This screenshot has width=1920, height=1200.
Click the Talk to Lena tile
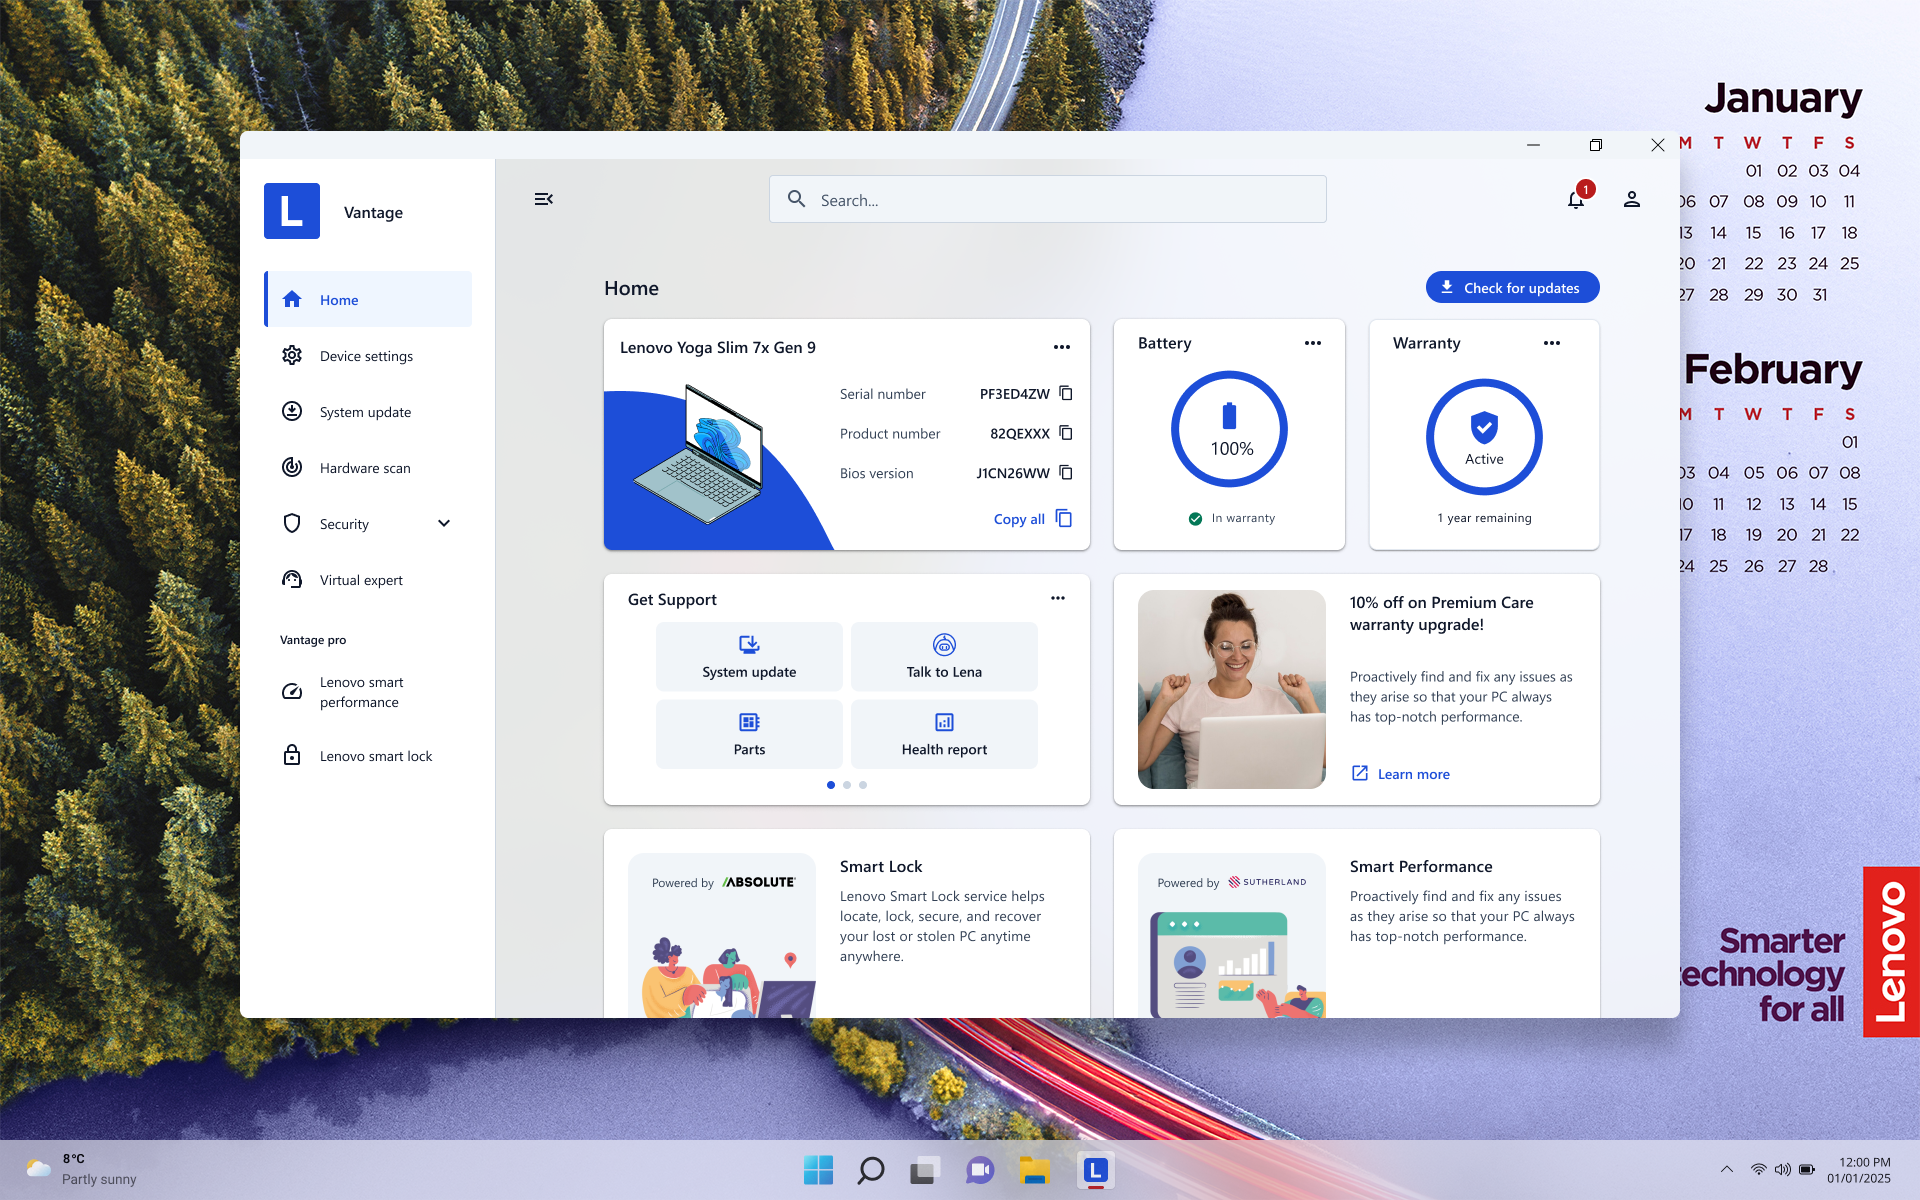pos(944,656)
